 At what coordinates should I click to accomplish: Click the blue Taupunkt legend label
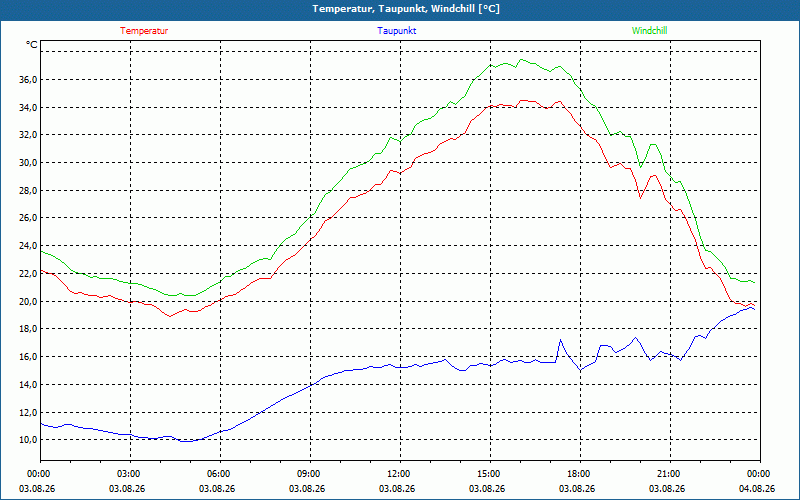396,31
